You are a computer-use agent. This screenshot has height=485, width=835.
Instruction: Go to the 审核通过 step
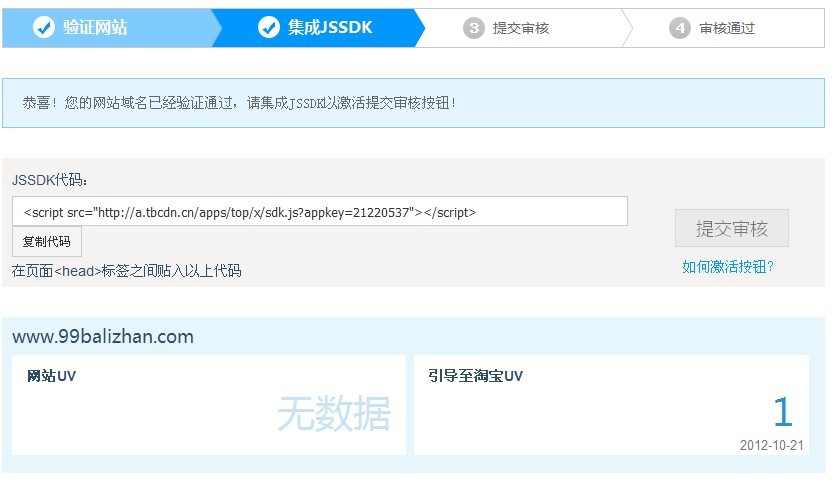point(724,28)
